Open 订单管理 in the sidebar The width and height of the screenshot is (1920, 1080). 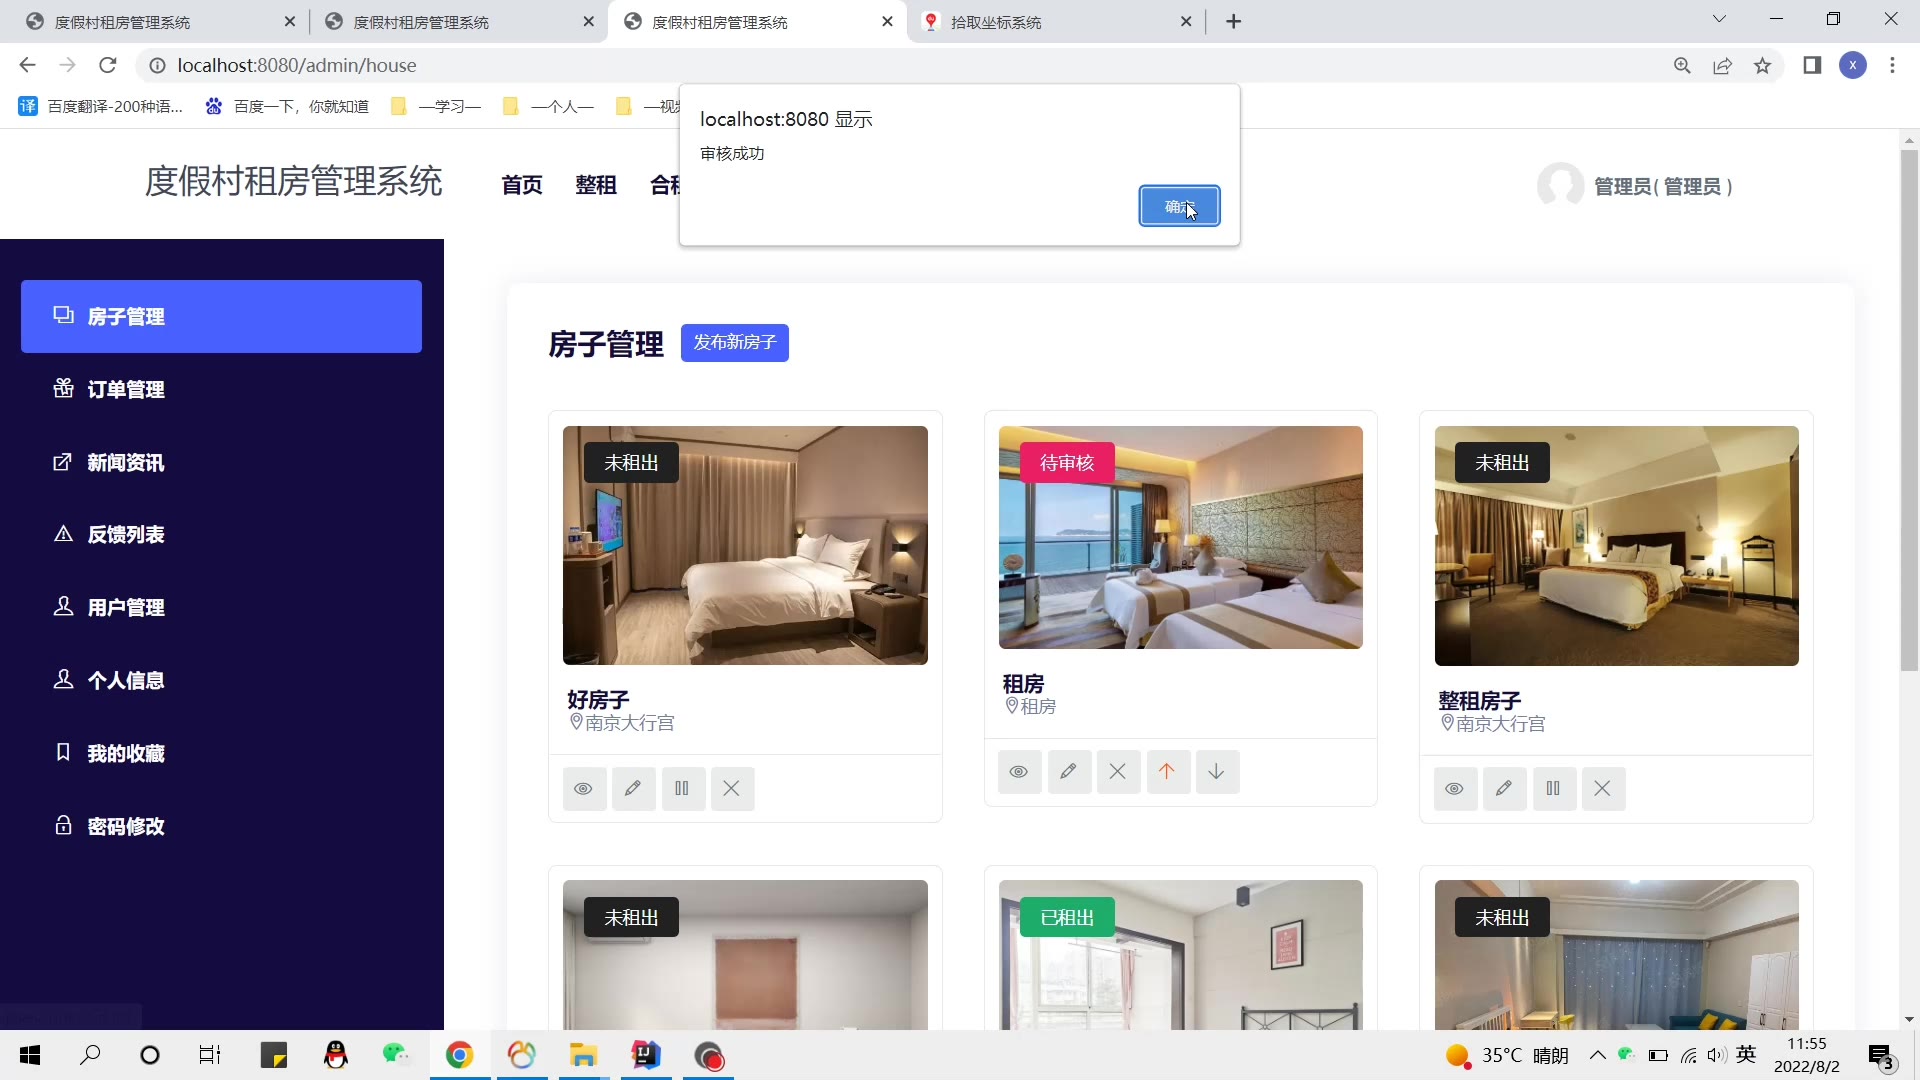pyautogui.click(x=125, y=390)
